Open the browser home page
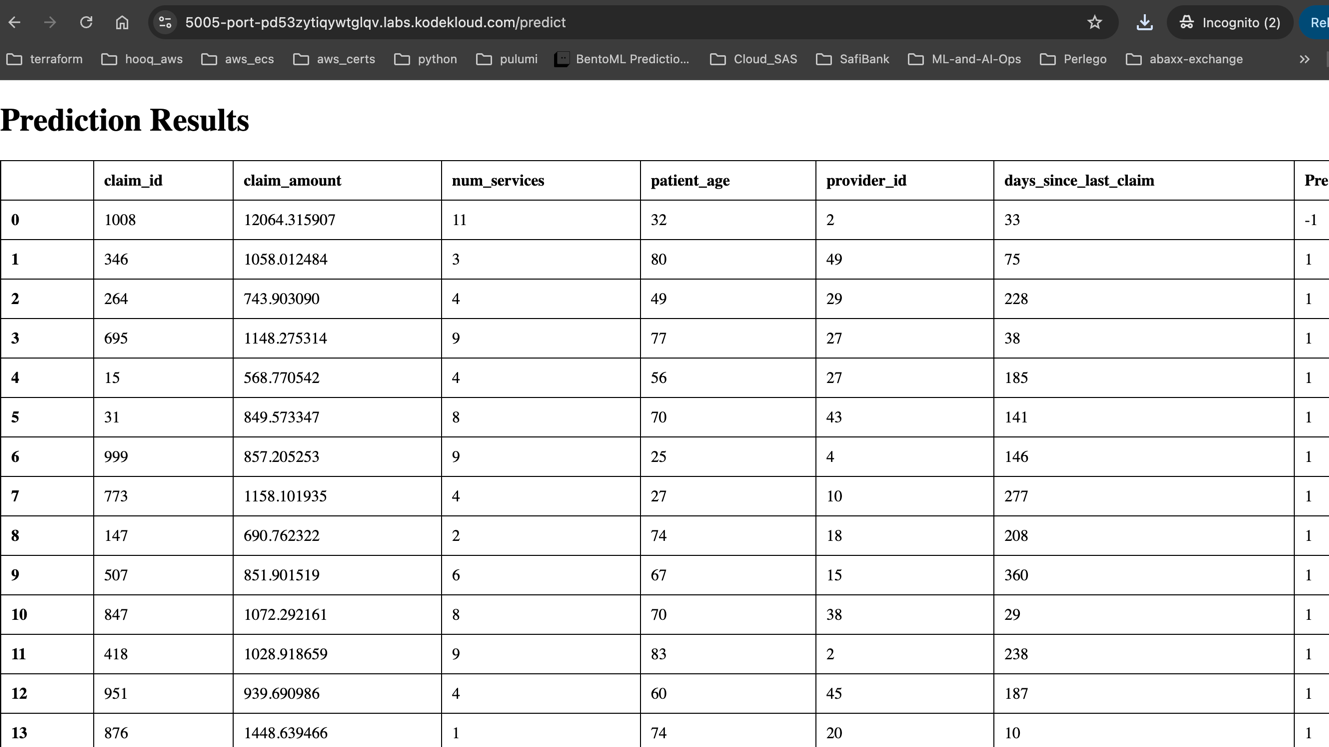Image resolution: width=1329 pixels, height=747 pixels. tap(122, 22)
